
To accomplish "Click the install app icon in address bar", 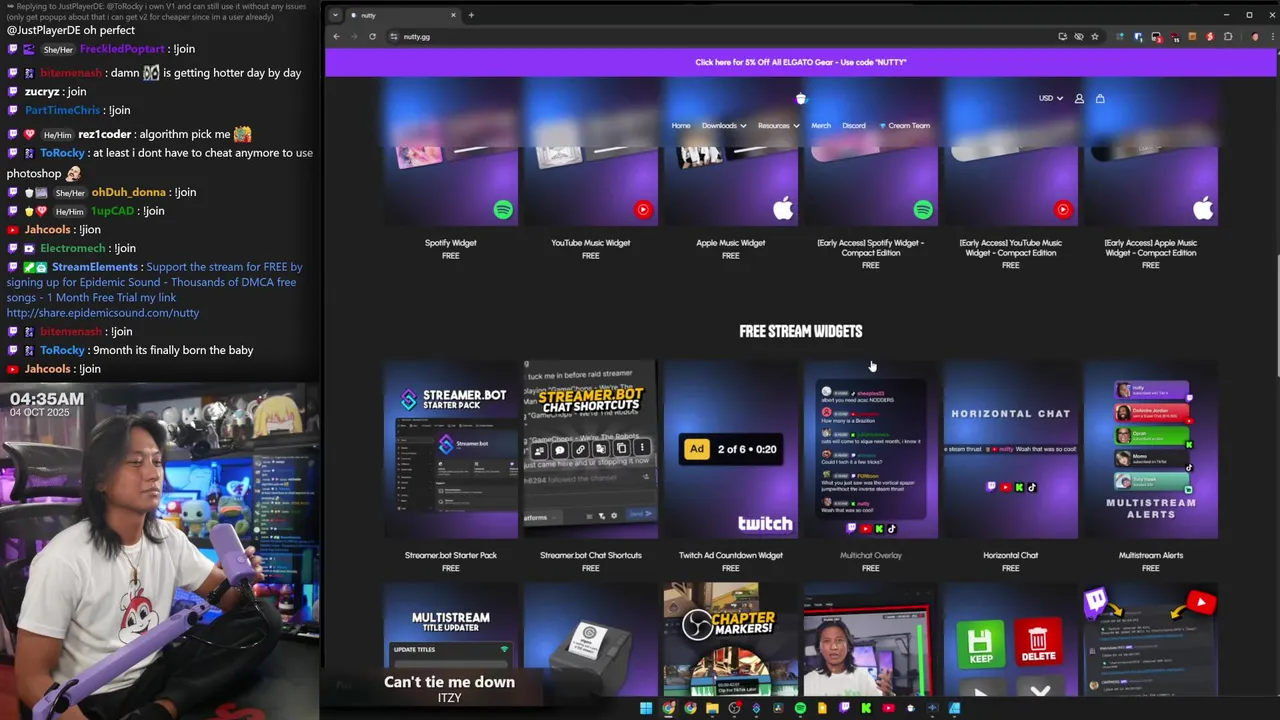I will pos(1062,36).
